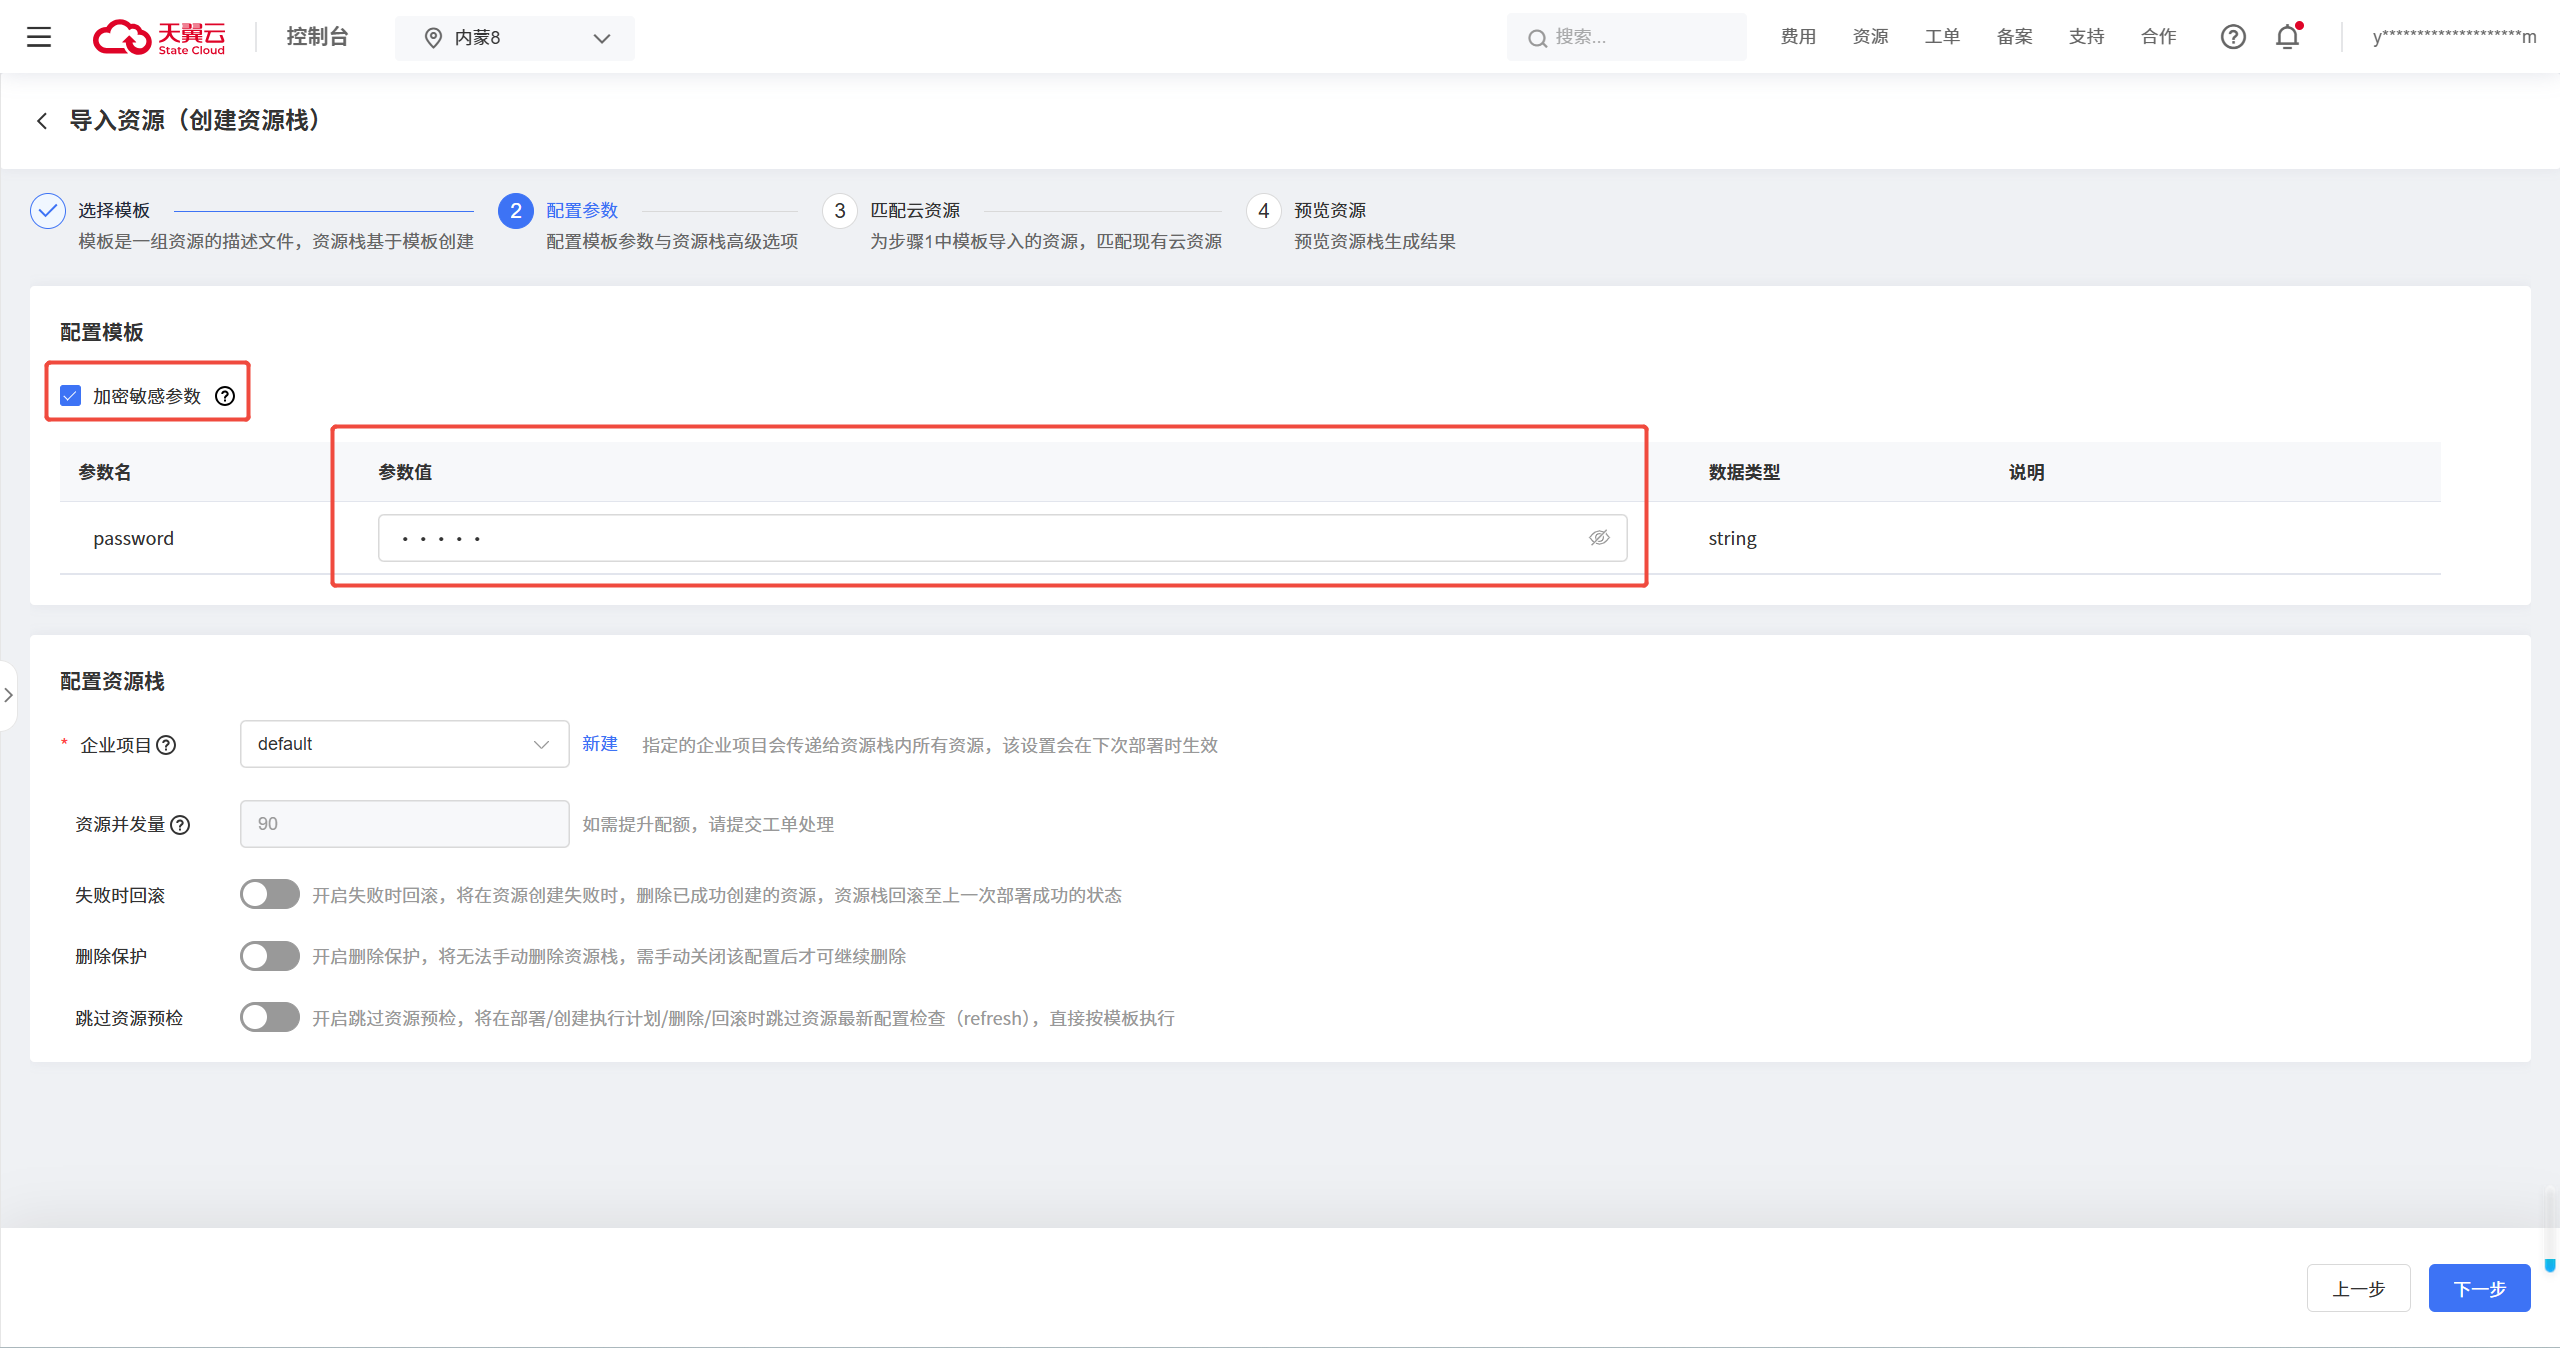Open the 费用 menu

pyautogui.click(x=1797, y=37)
